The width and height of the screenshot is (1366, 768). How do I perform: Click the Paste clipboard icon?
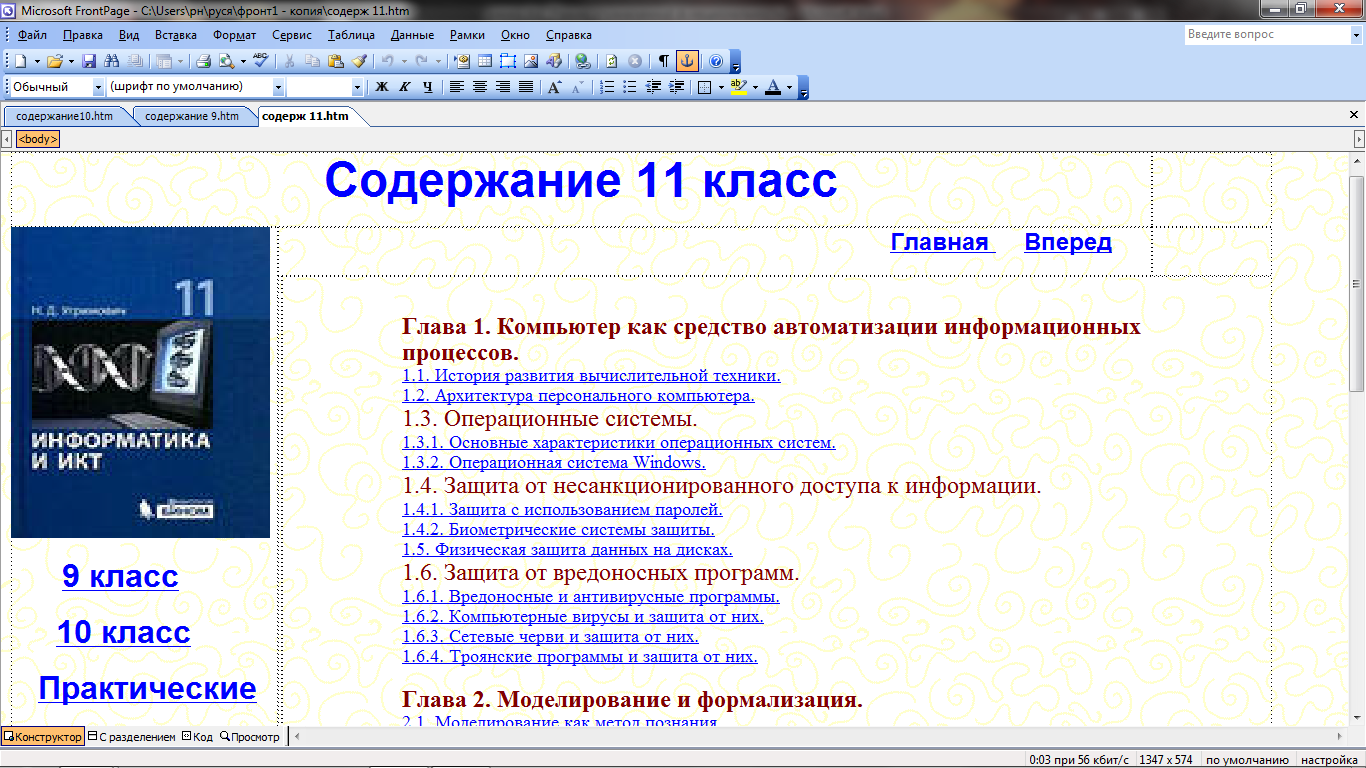(x=336, y=61)
